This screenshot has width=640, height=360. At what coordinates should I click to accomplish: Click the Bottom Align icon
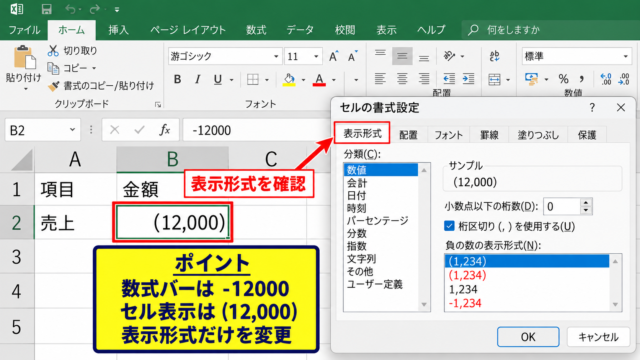click(424, 57)
